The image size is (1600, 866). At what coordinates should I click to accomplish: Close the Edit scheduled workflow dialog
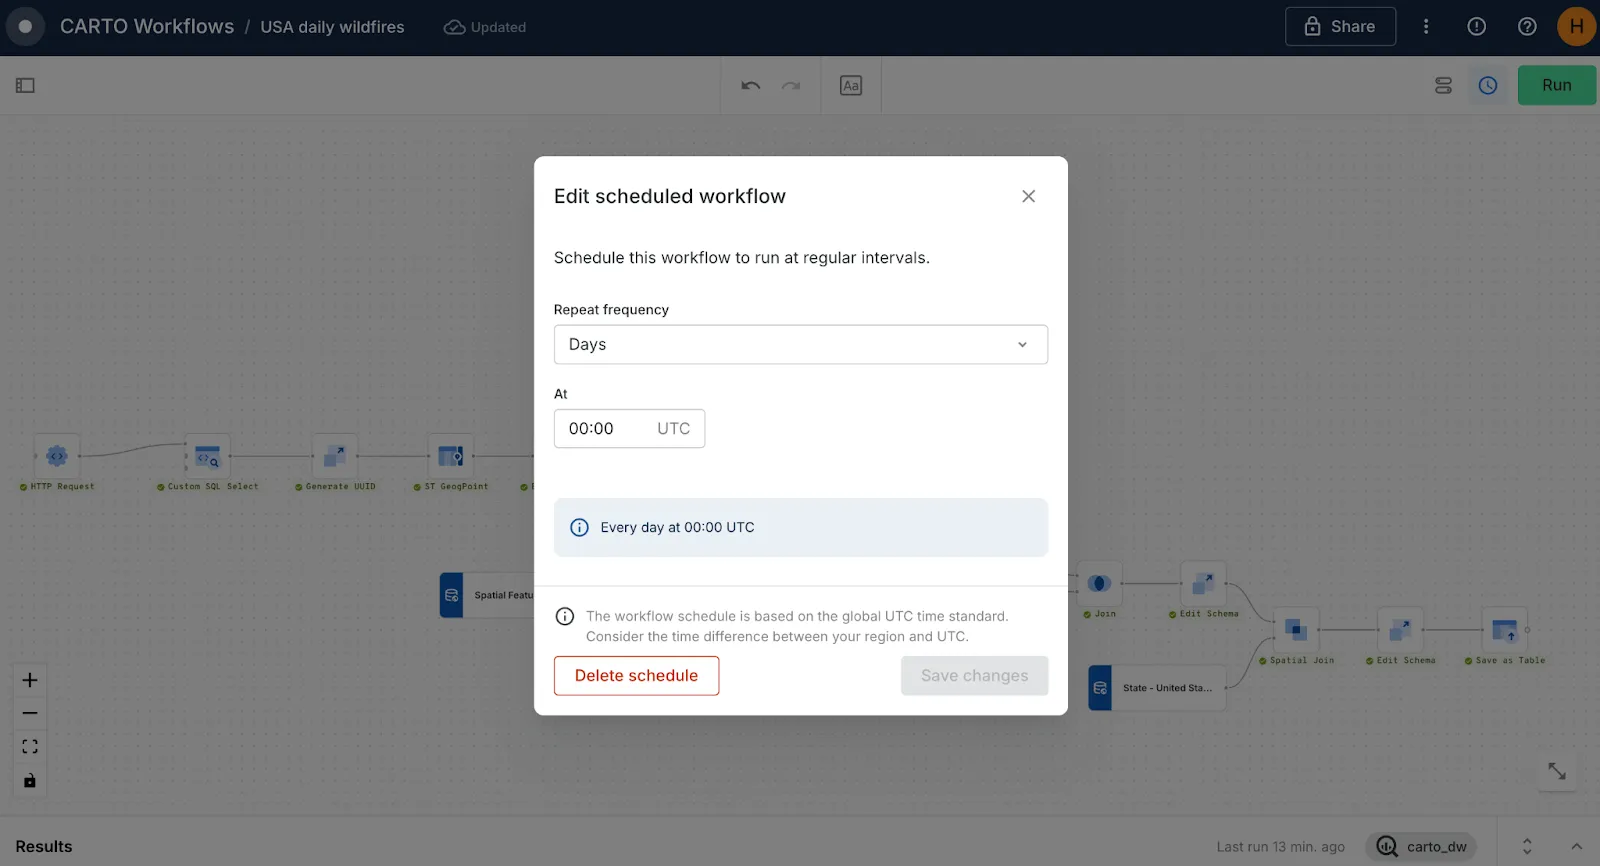pyautogui.click(x=1028, y=196)
